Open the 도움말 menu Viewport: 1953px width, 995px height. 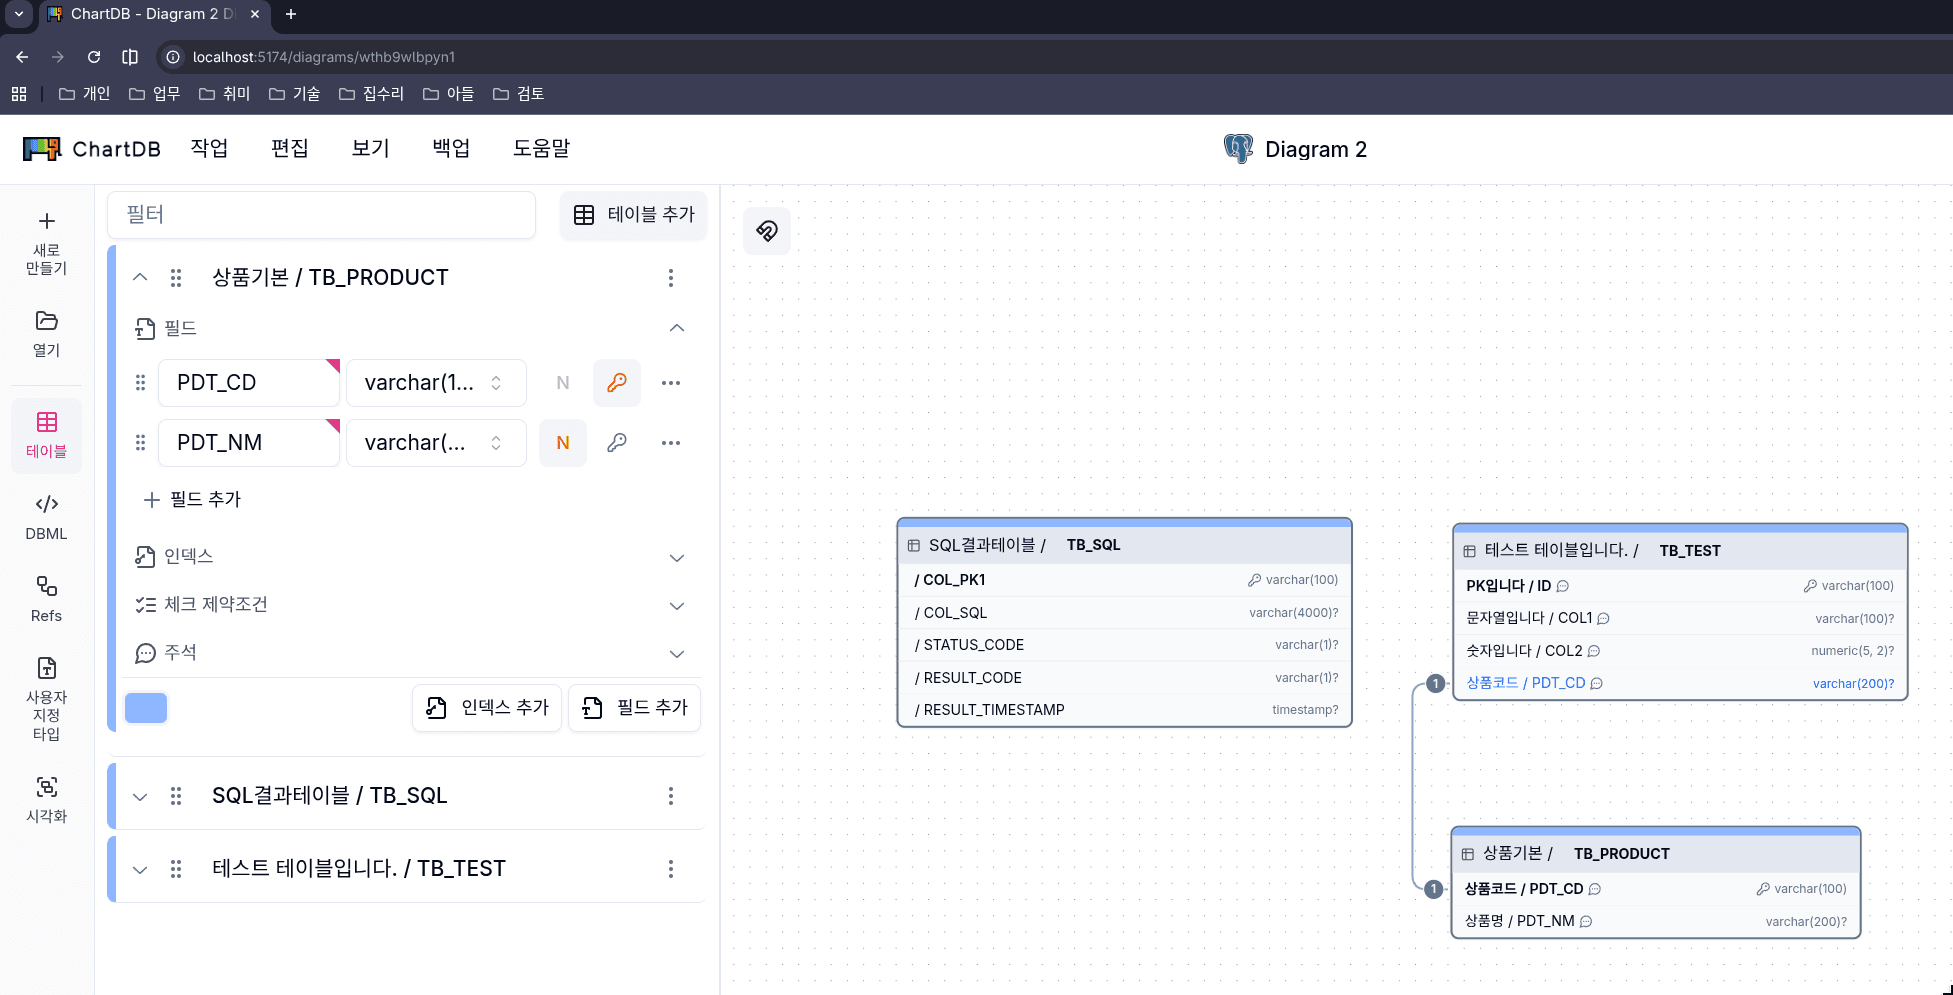[x=541, y=149]
